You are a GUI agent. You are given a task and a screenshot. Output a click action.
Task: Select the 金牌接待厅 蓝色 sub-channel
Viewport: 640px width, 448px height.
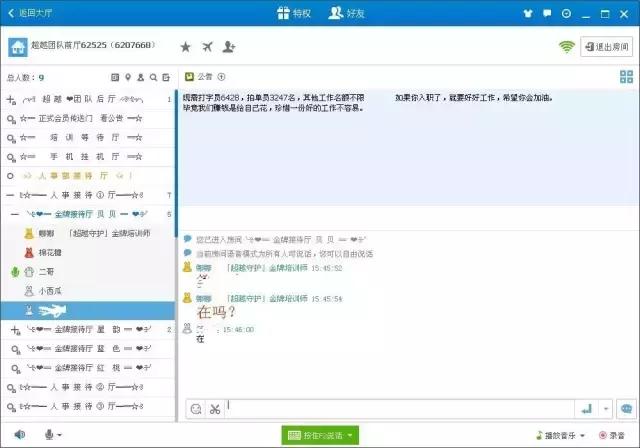click(87, 349)
